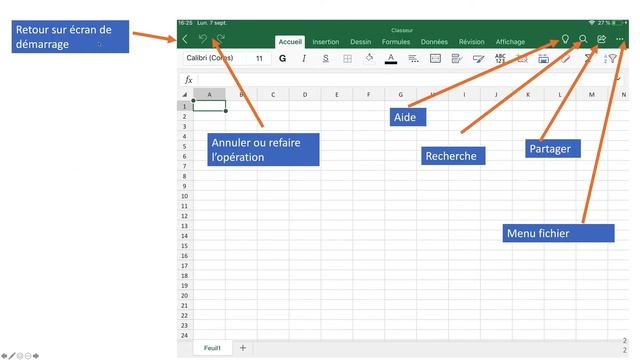Open the magnifying glass search
The image size is (640, 360).
[583, 39]
